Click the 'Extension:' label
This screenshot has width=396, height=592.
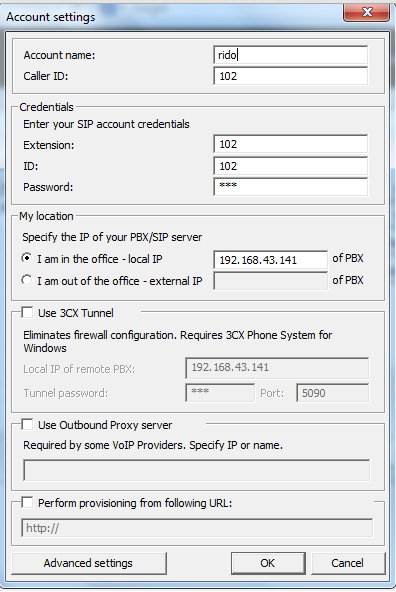click(49, 145)
